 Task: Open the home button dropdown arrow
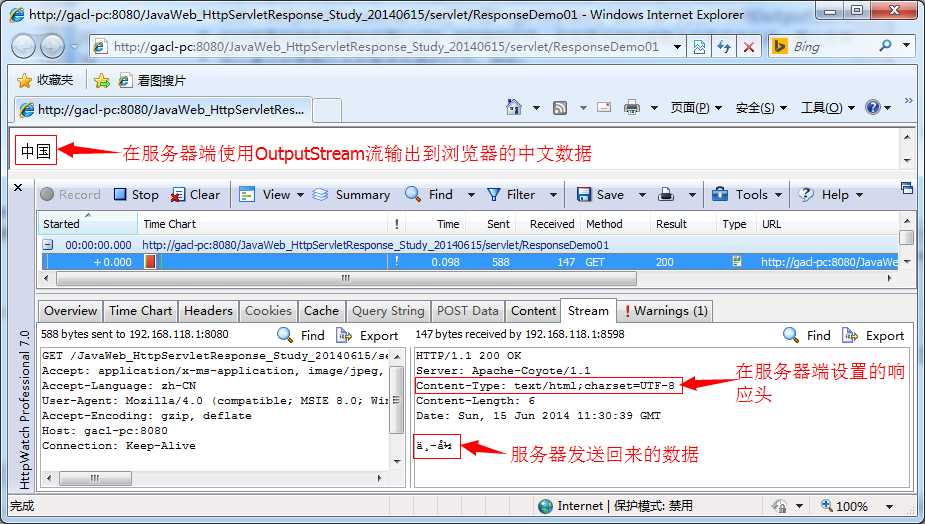[x=536, y=107]
